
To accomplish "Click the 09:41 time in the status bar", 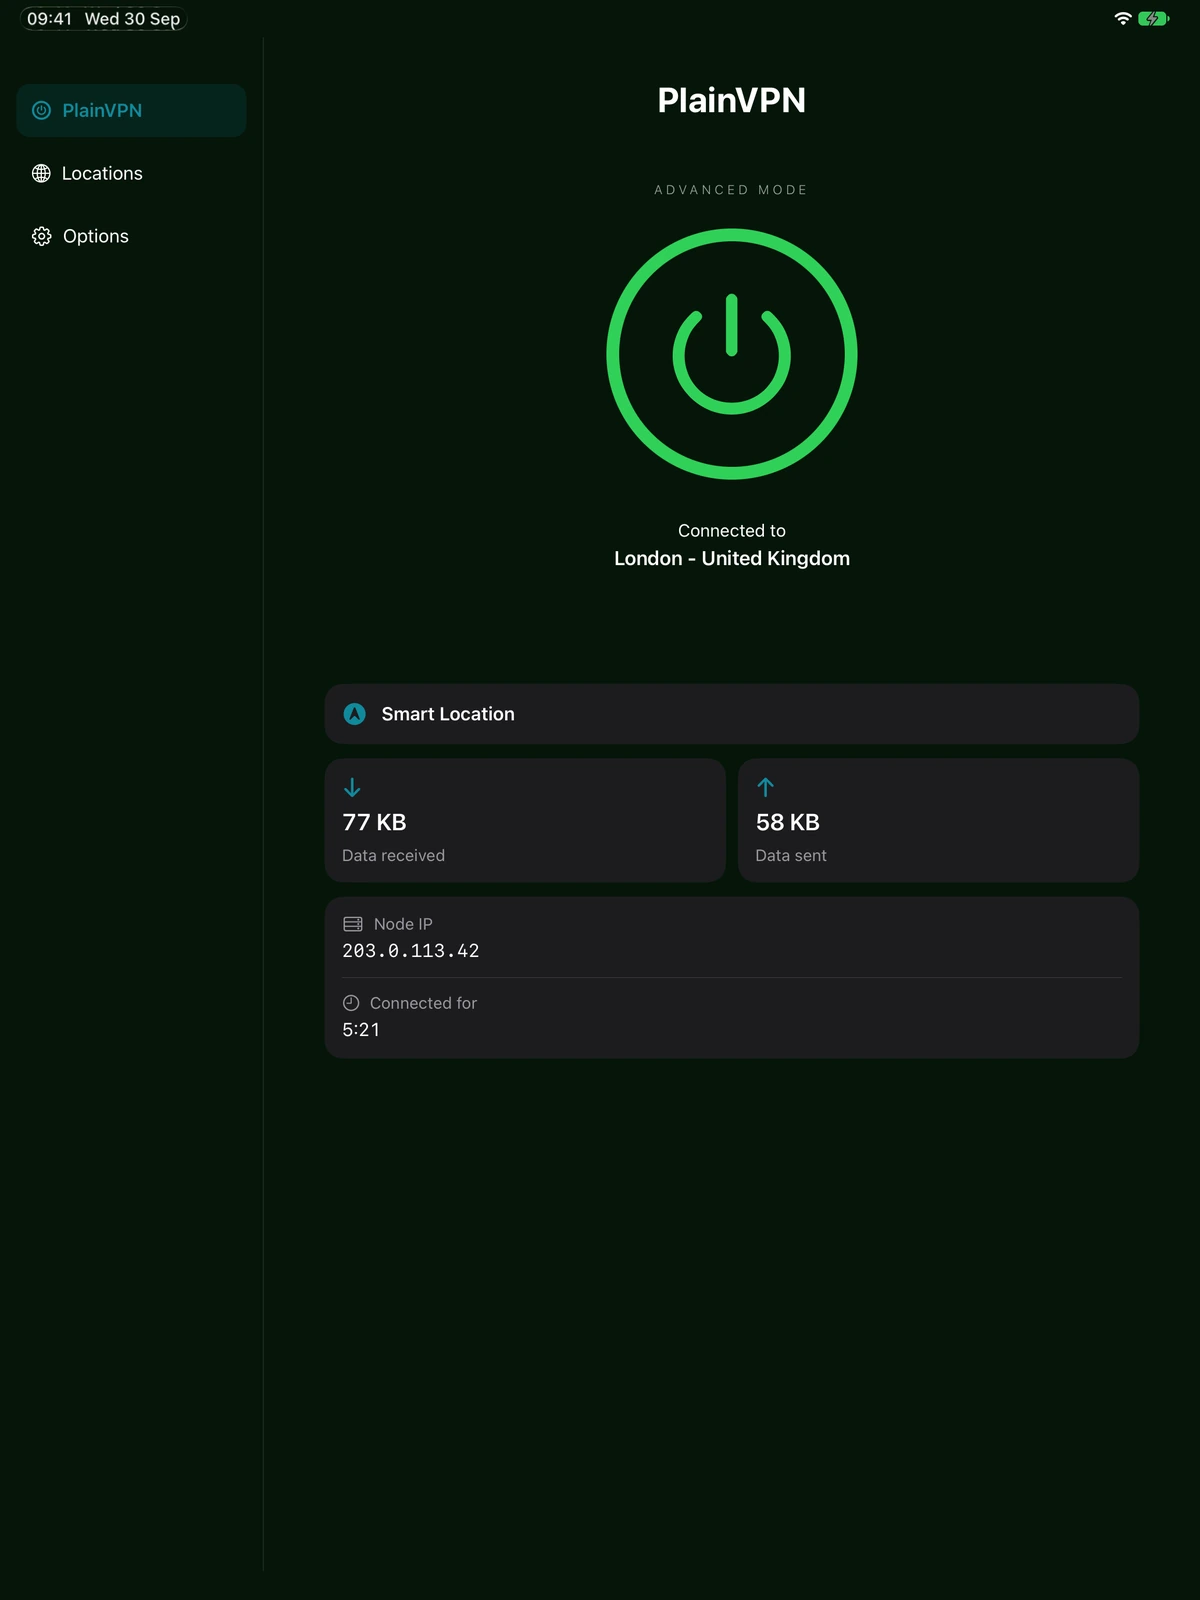I will [x=49, y=19].
